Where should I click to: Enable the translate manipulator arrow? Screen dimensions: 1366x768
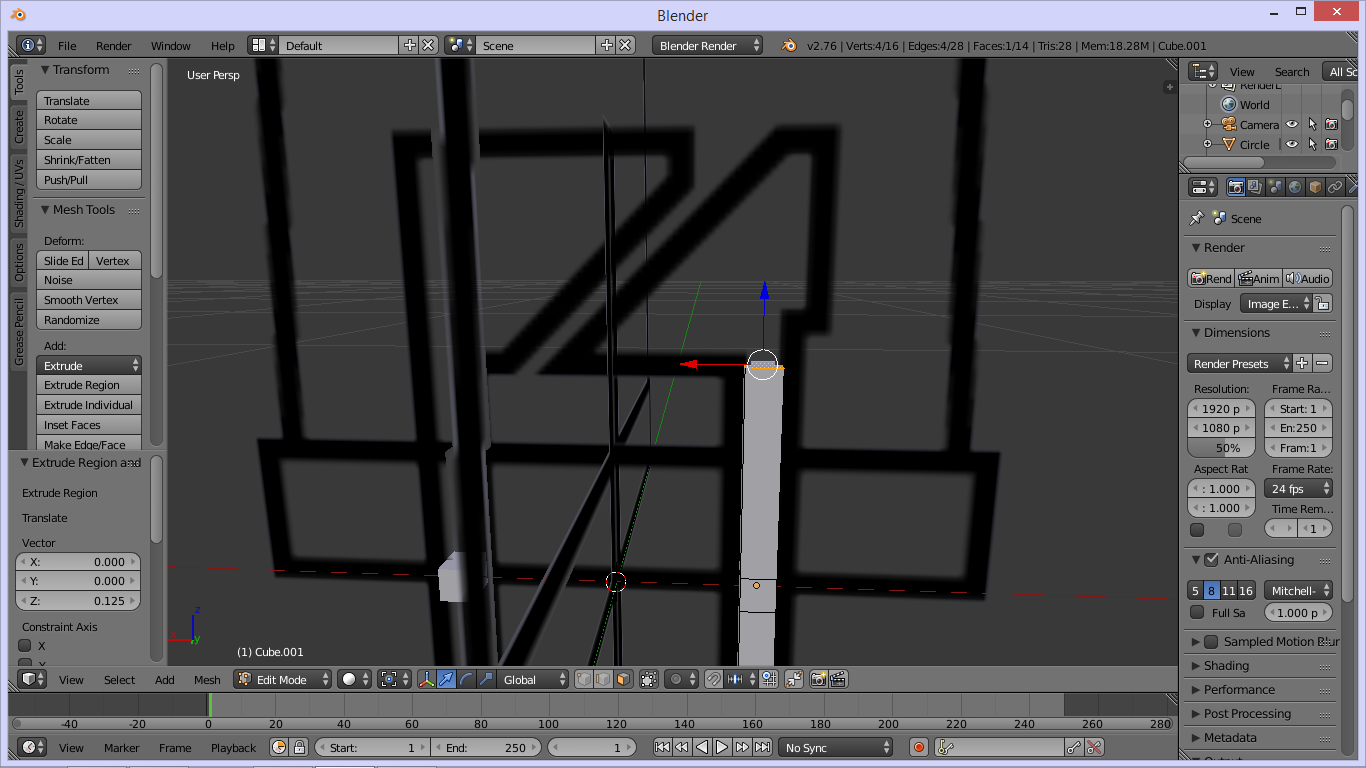click(x=447, y=679)
